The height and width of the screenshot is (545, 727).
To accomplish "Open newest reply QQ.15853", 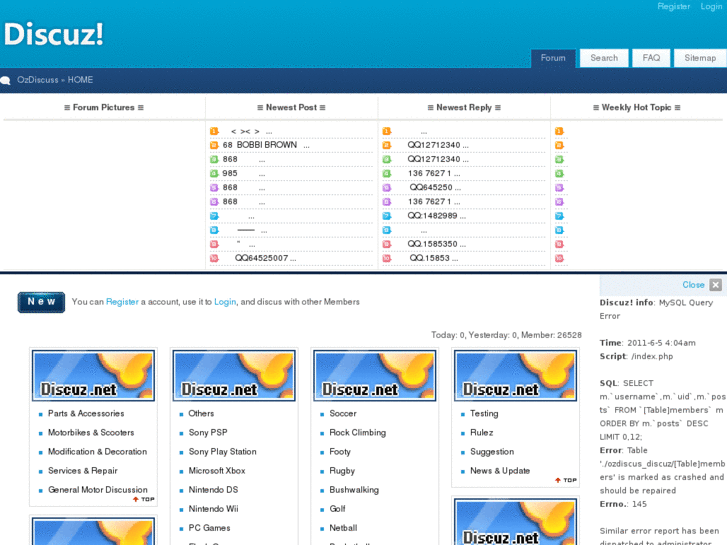I will 434,258.
